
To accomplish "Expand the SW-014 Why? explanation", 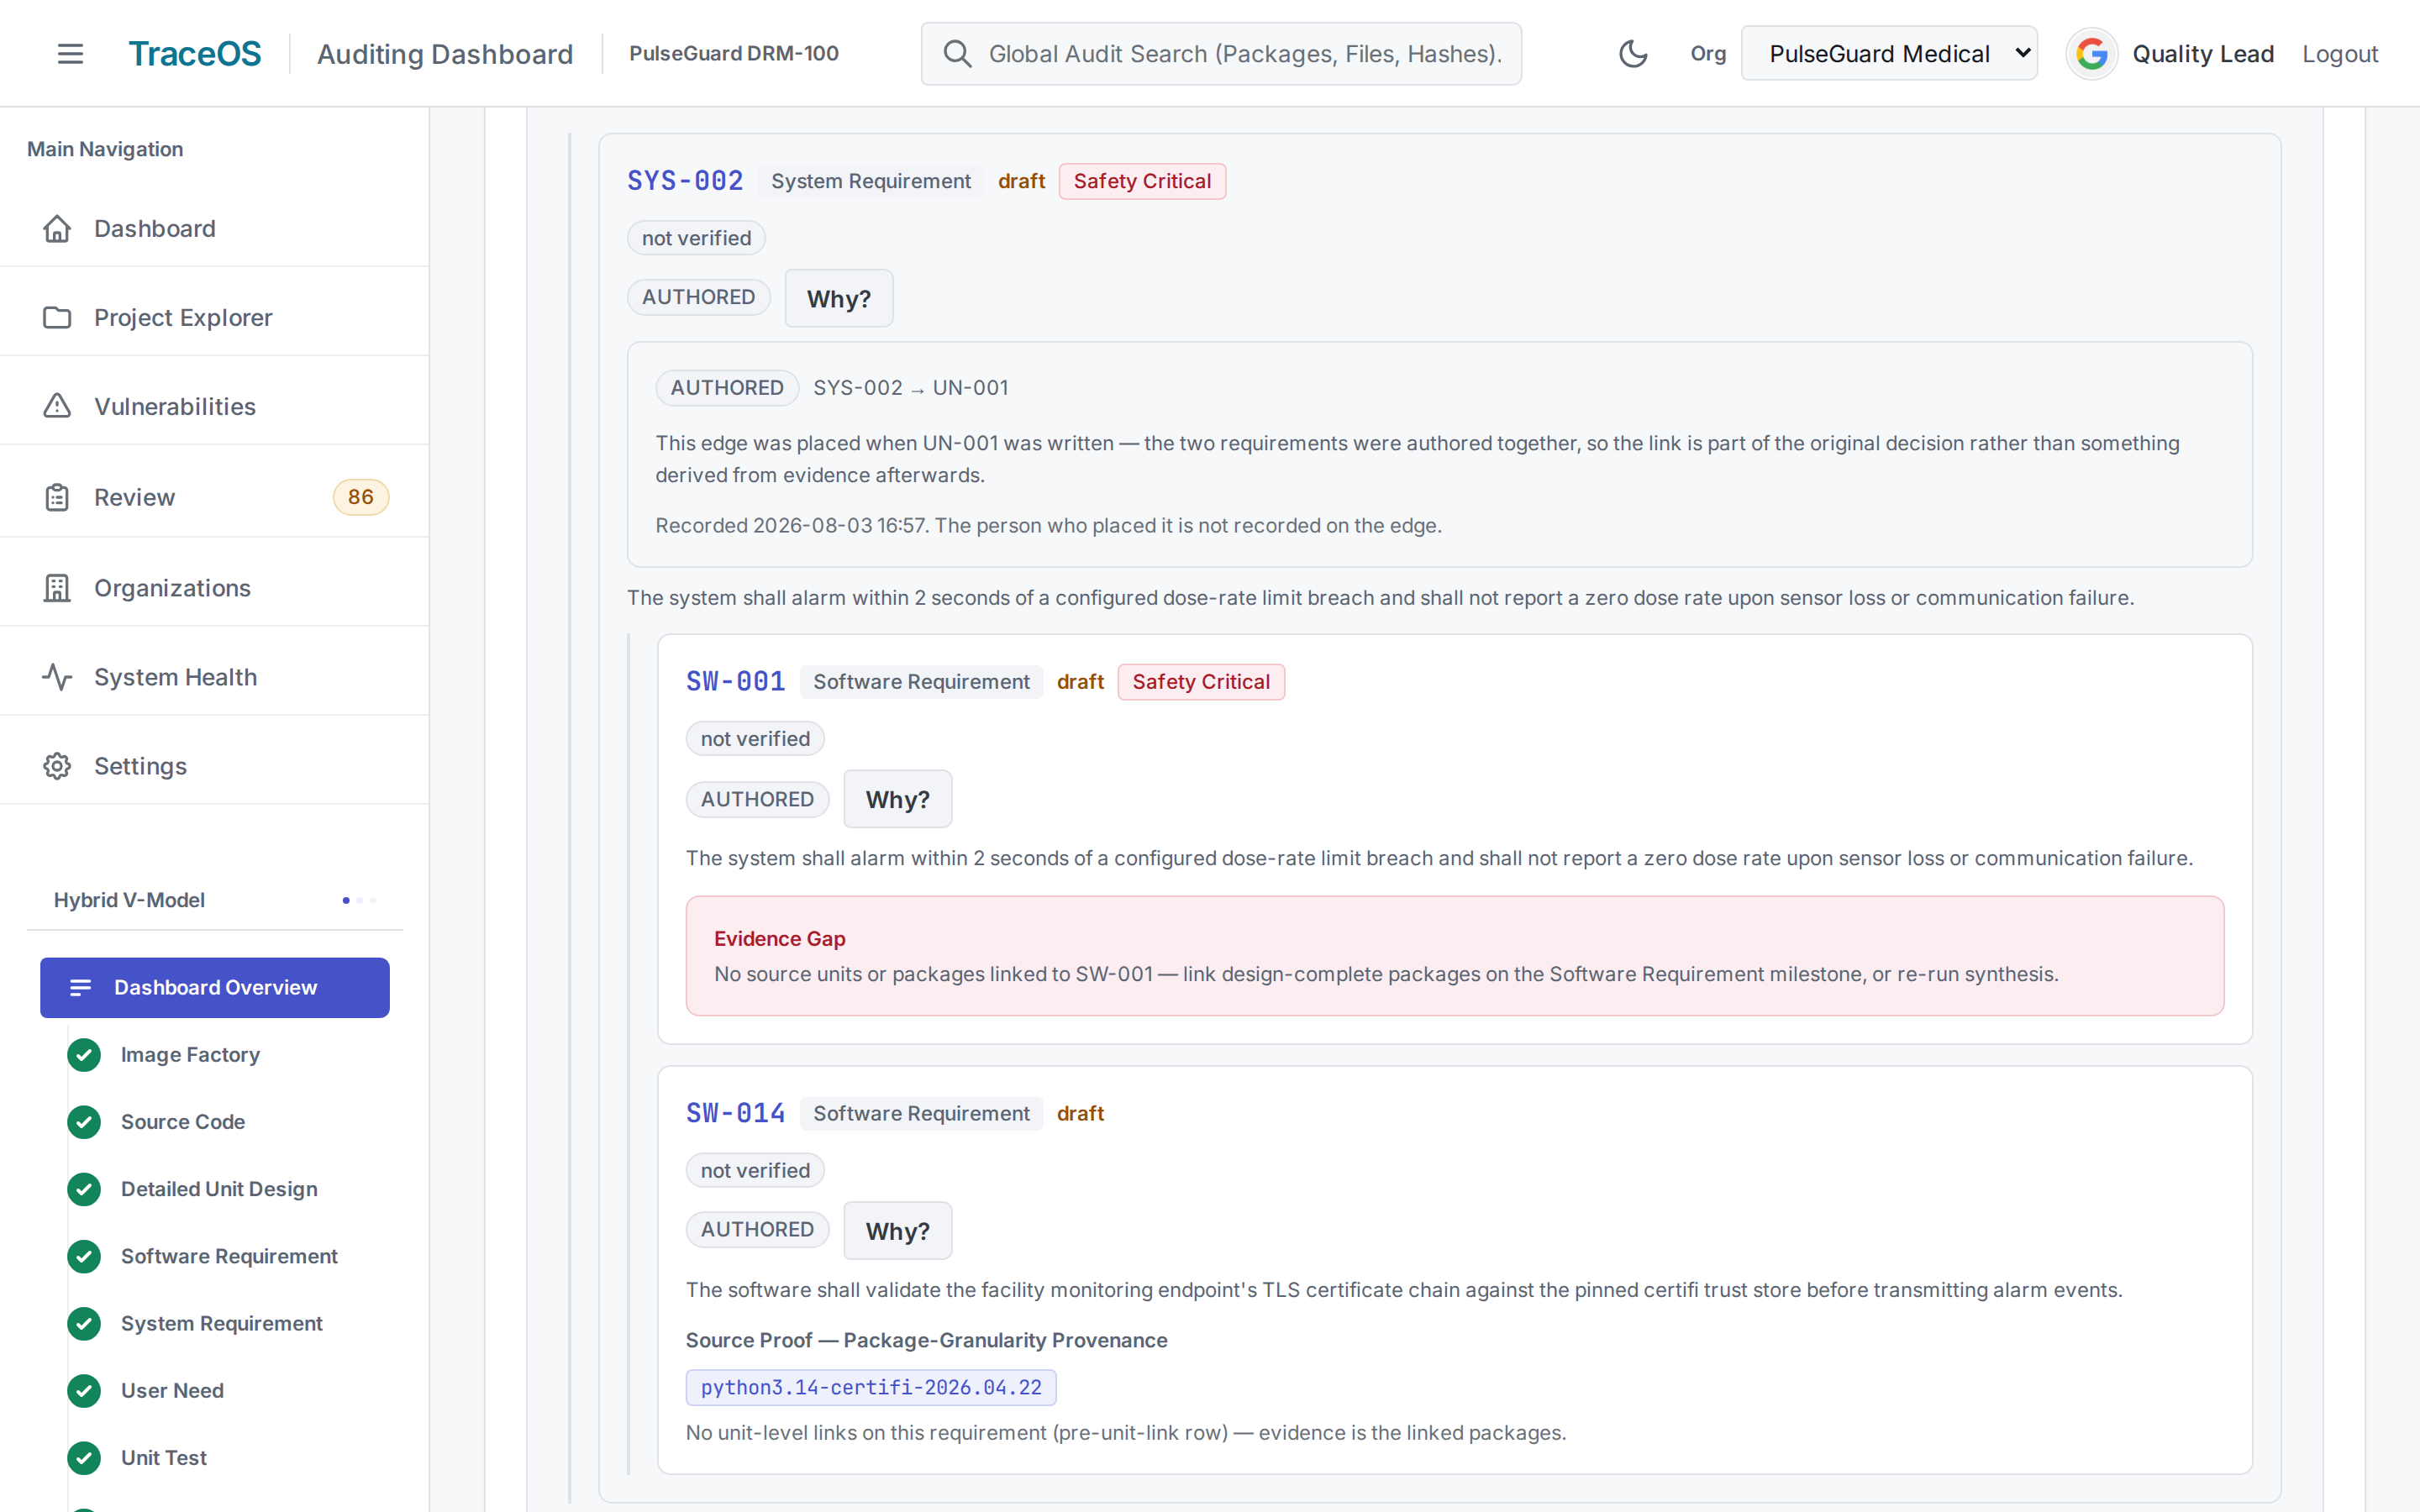I will coord(897,1231).
